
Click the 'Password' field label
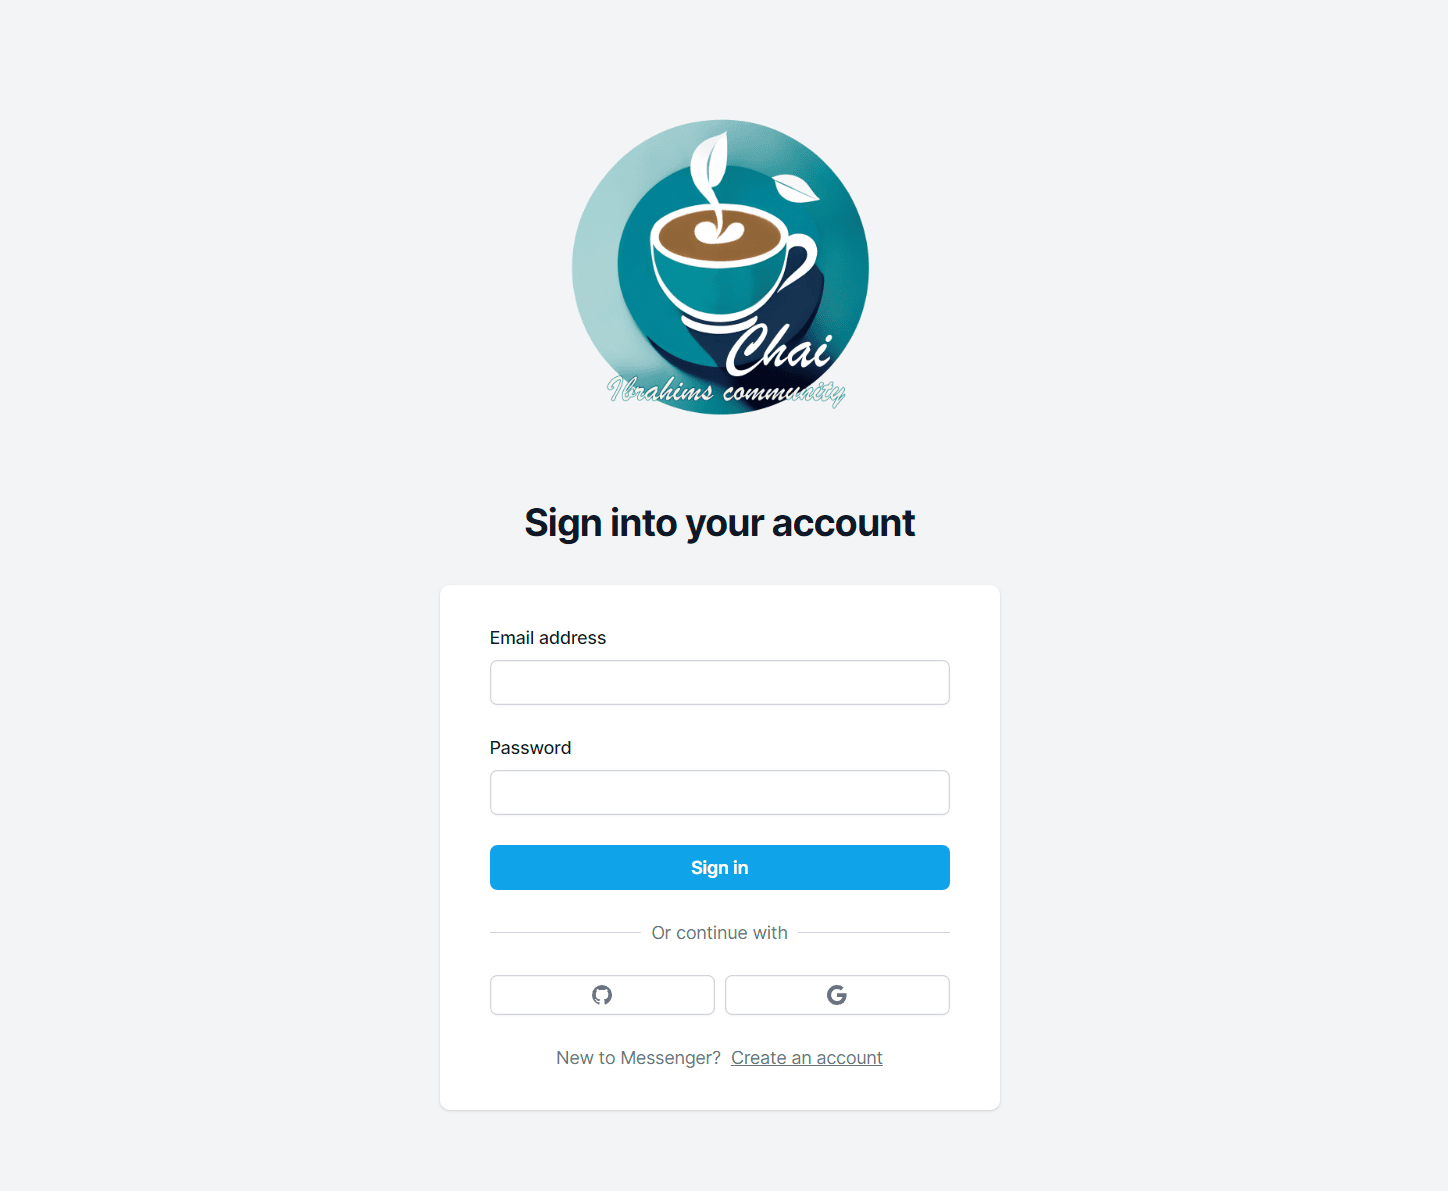pyautogui.click(x=530, y=748)
